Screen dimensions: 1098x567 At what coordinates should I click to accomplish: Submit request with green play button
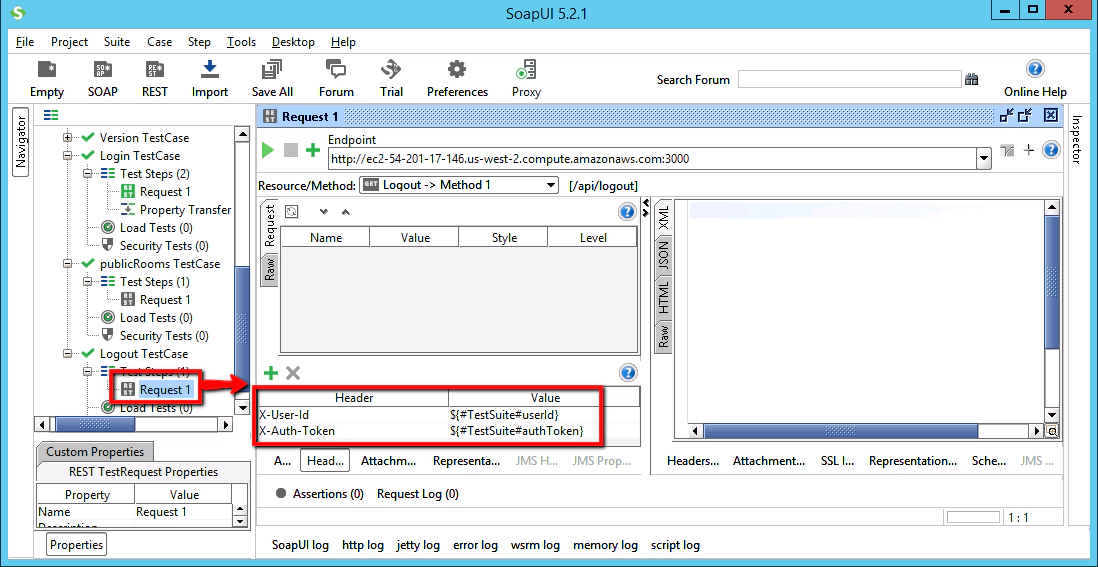[267, 150]
